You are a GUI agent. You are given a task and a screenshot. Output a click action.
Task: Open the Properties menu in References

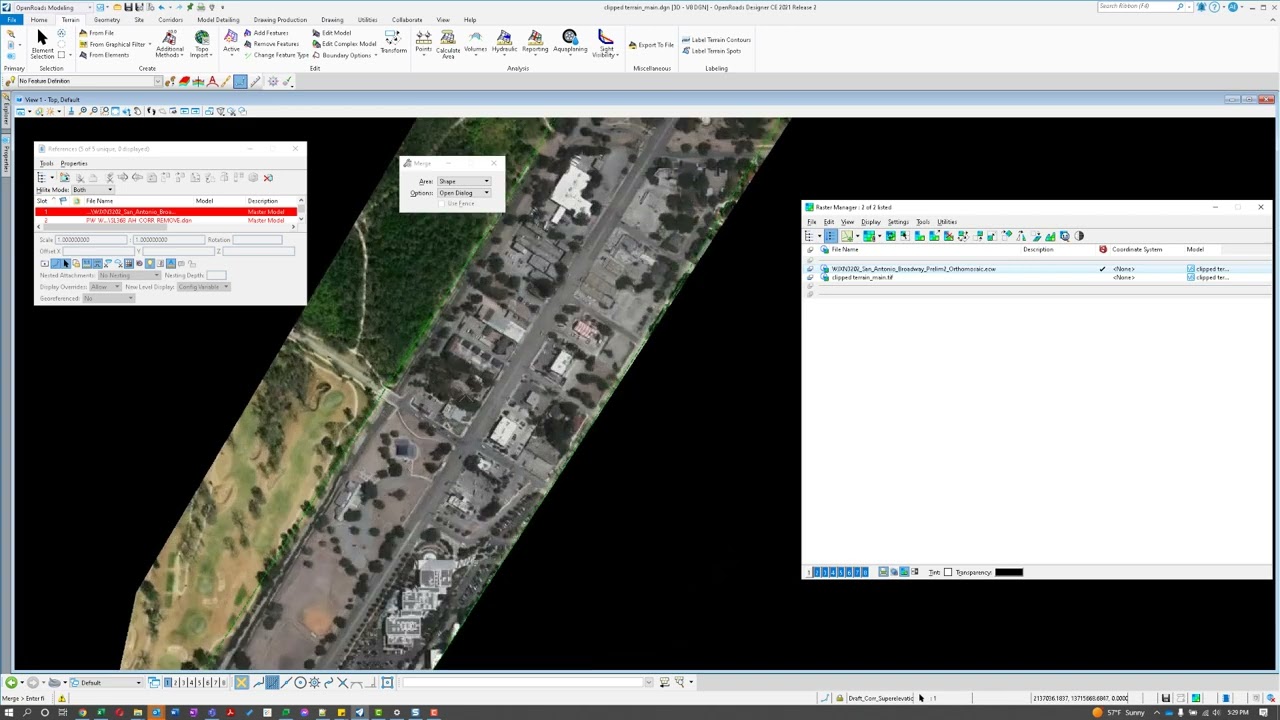(74, 163)
